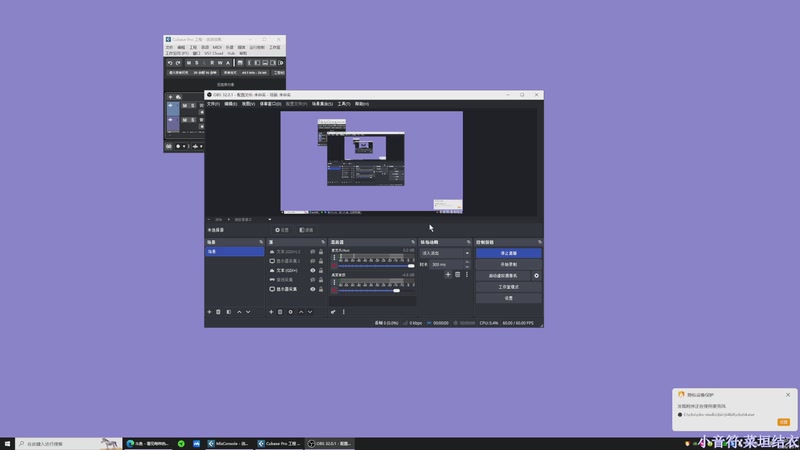The image size is (800, 450).
Task: Add a track in Cubase track list
Action: pyautogui.click(x=168, y=97)
